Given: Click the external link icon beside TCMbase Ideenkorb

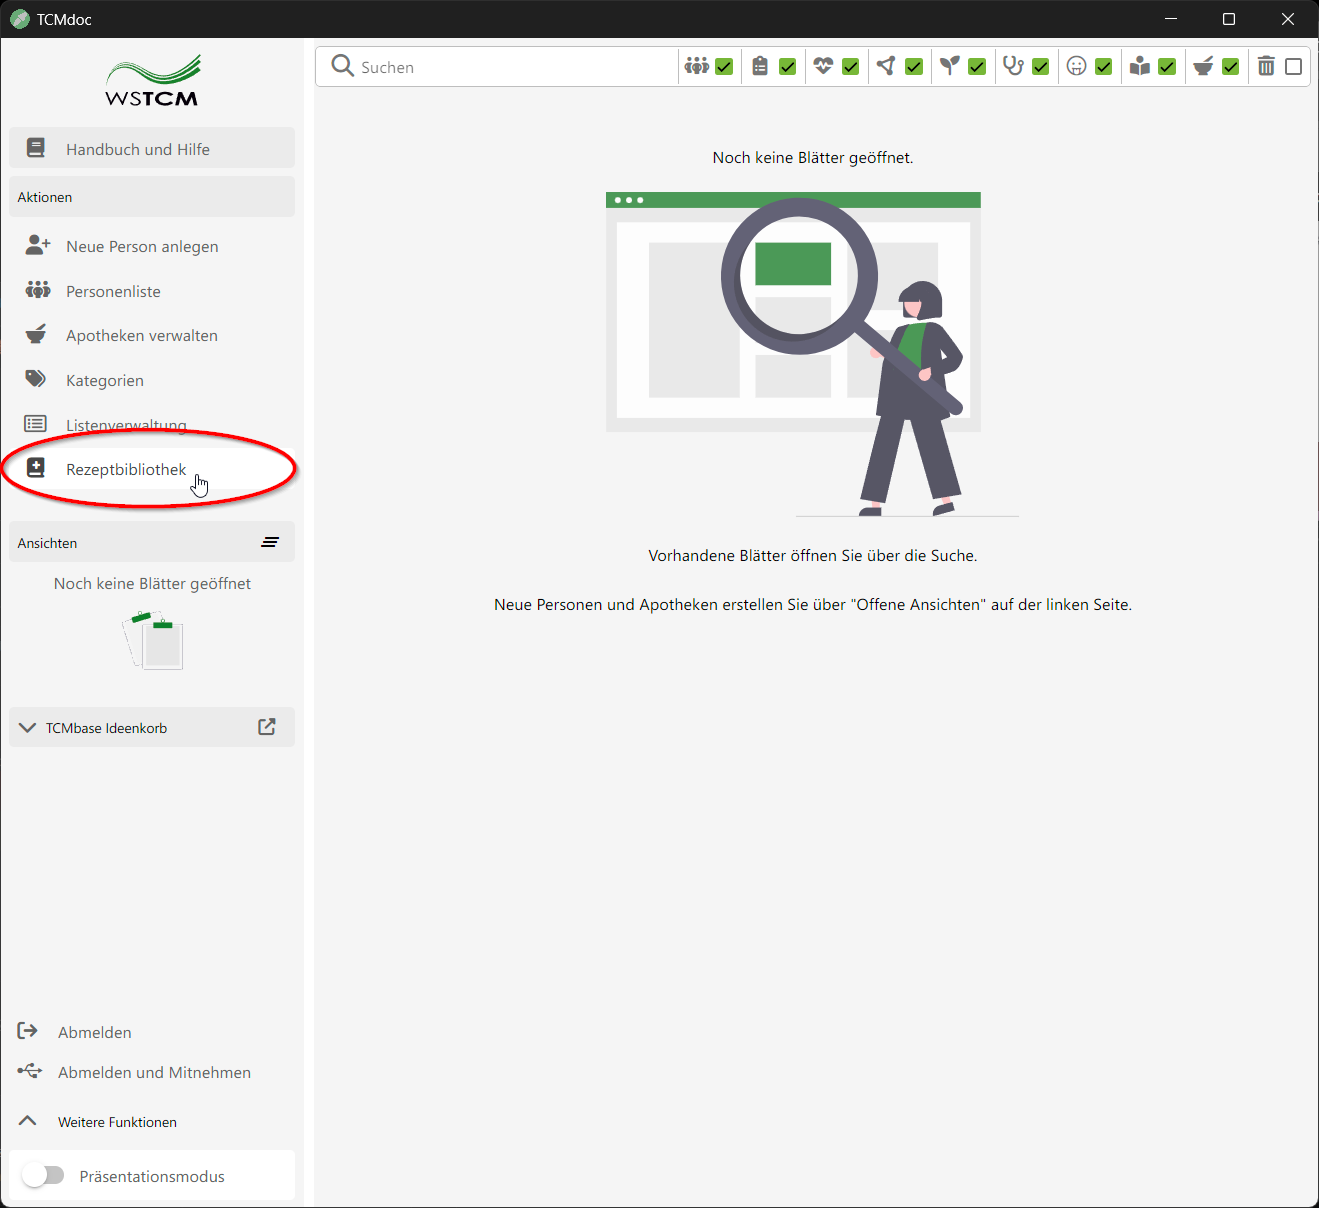Looking at the screenshot, I should 266,727.
